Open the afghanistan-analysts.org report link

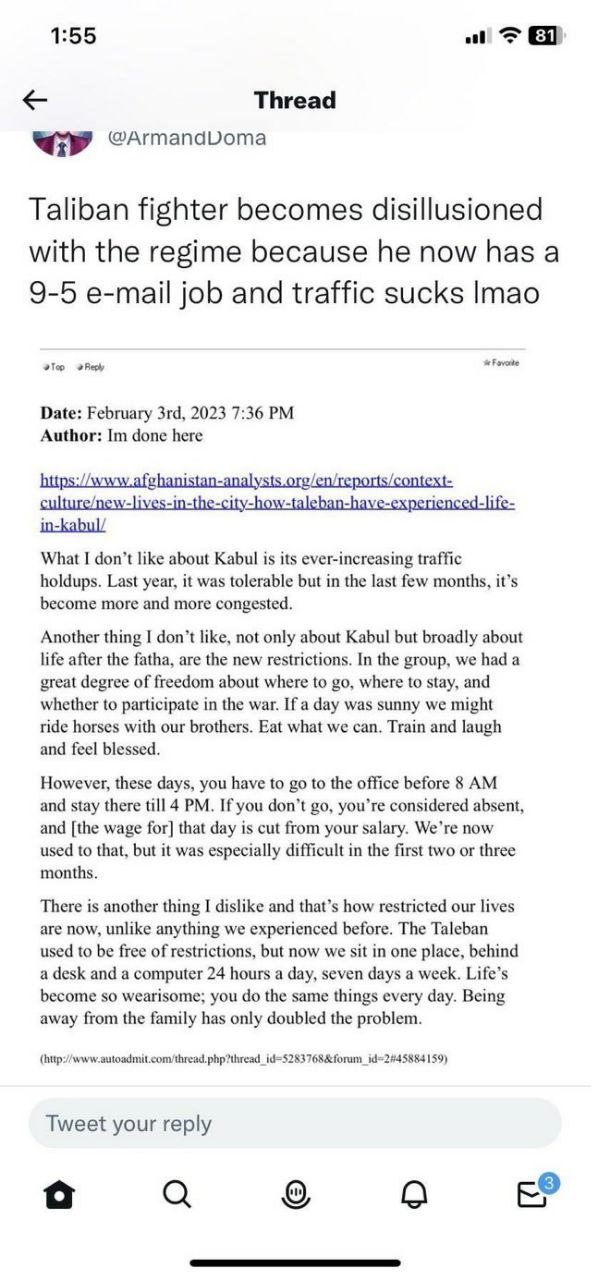277,497
